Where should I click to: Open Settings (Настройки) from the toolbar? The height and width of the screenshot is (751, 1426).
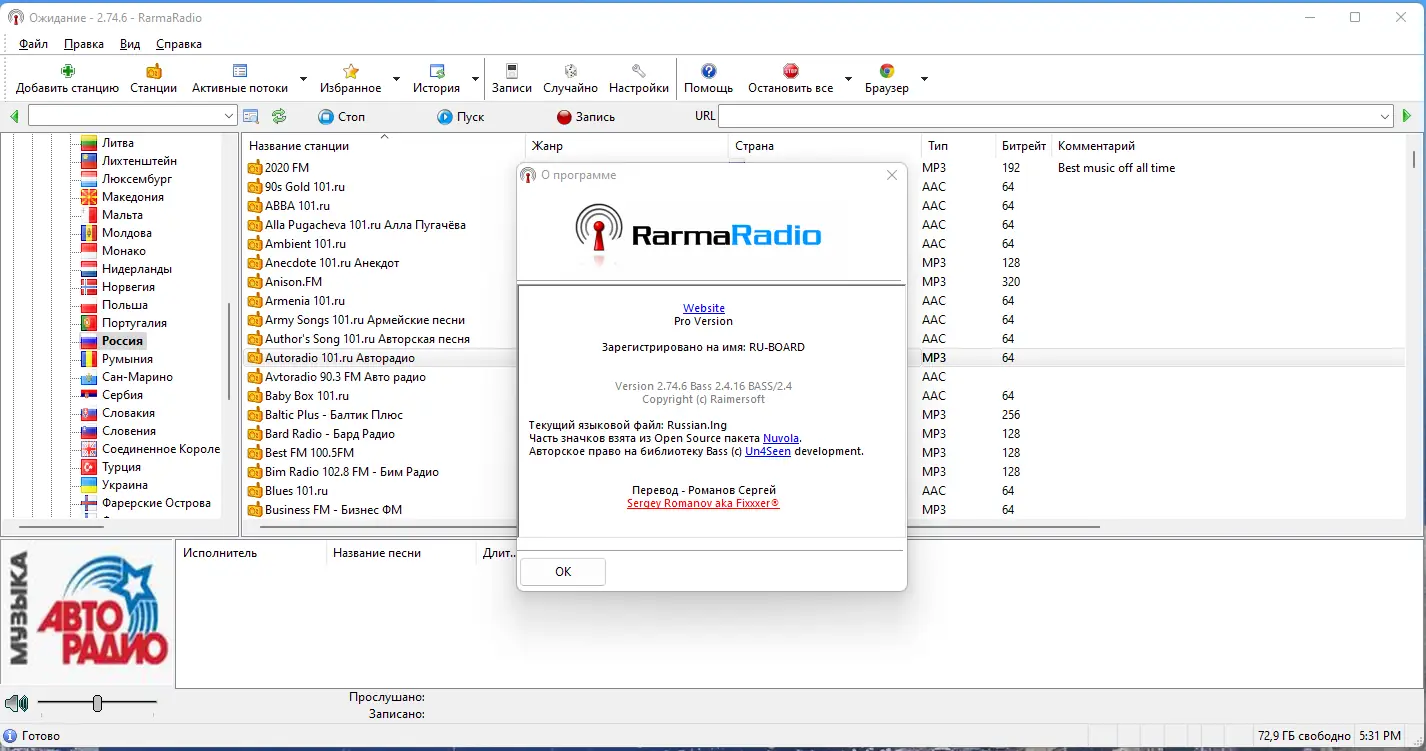[x=638, y=72]
